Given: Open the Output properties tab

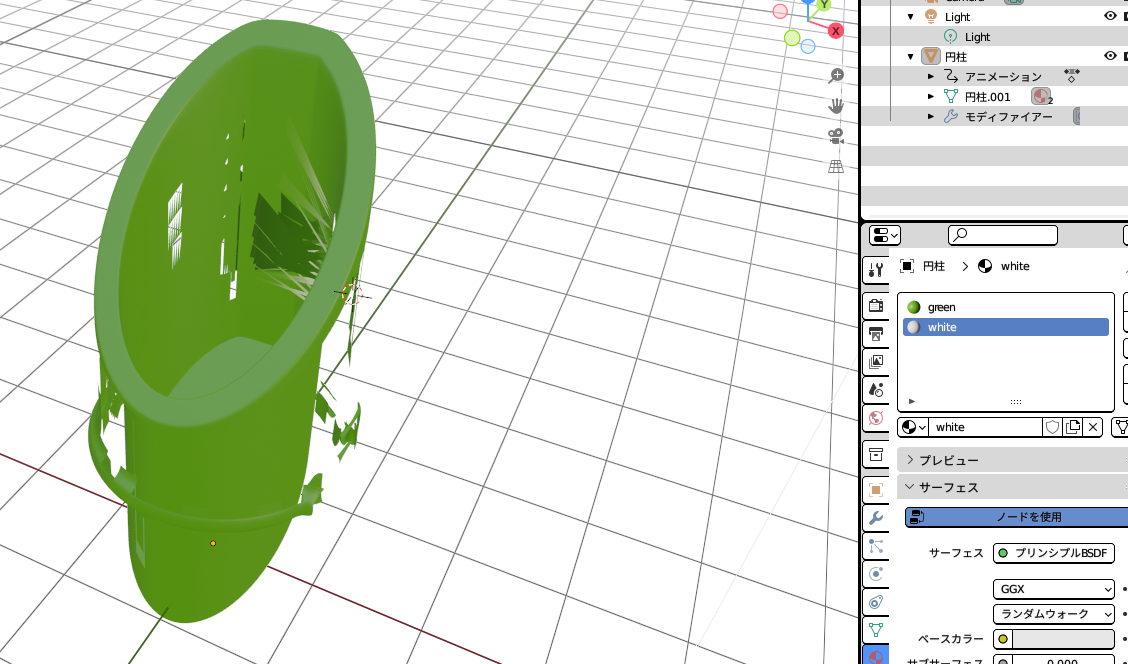Looking at the screenshot, I should (x=875, y=334).
